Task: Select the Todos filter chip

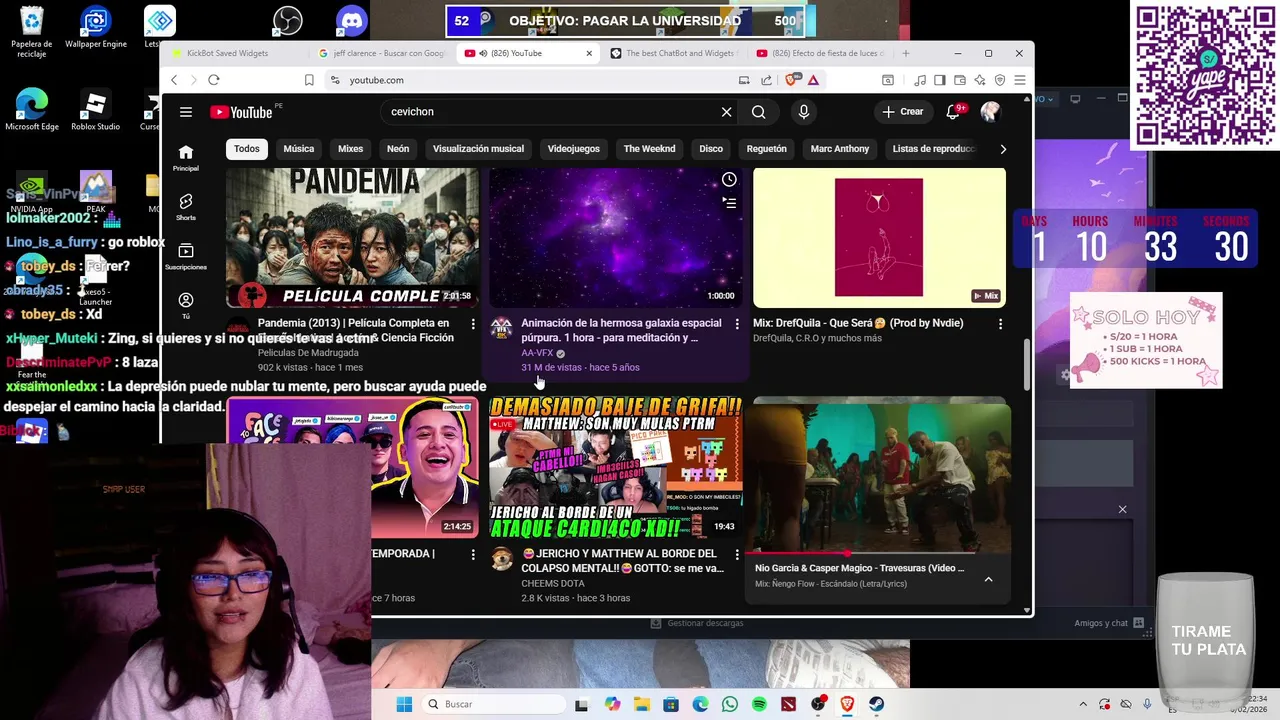Action: [x=247, y=149]
